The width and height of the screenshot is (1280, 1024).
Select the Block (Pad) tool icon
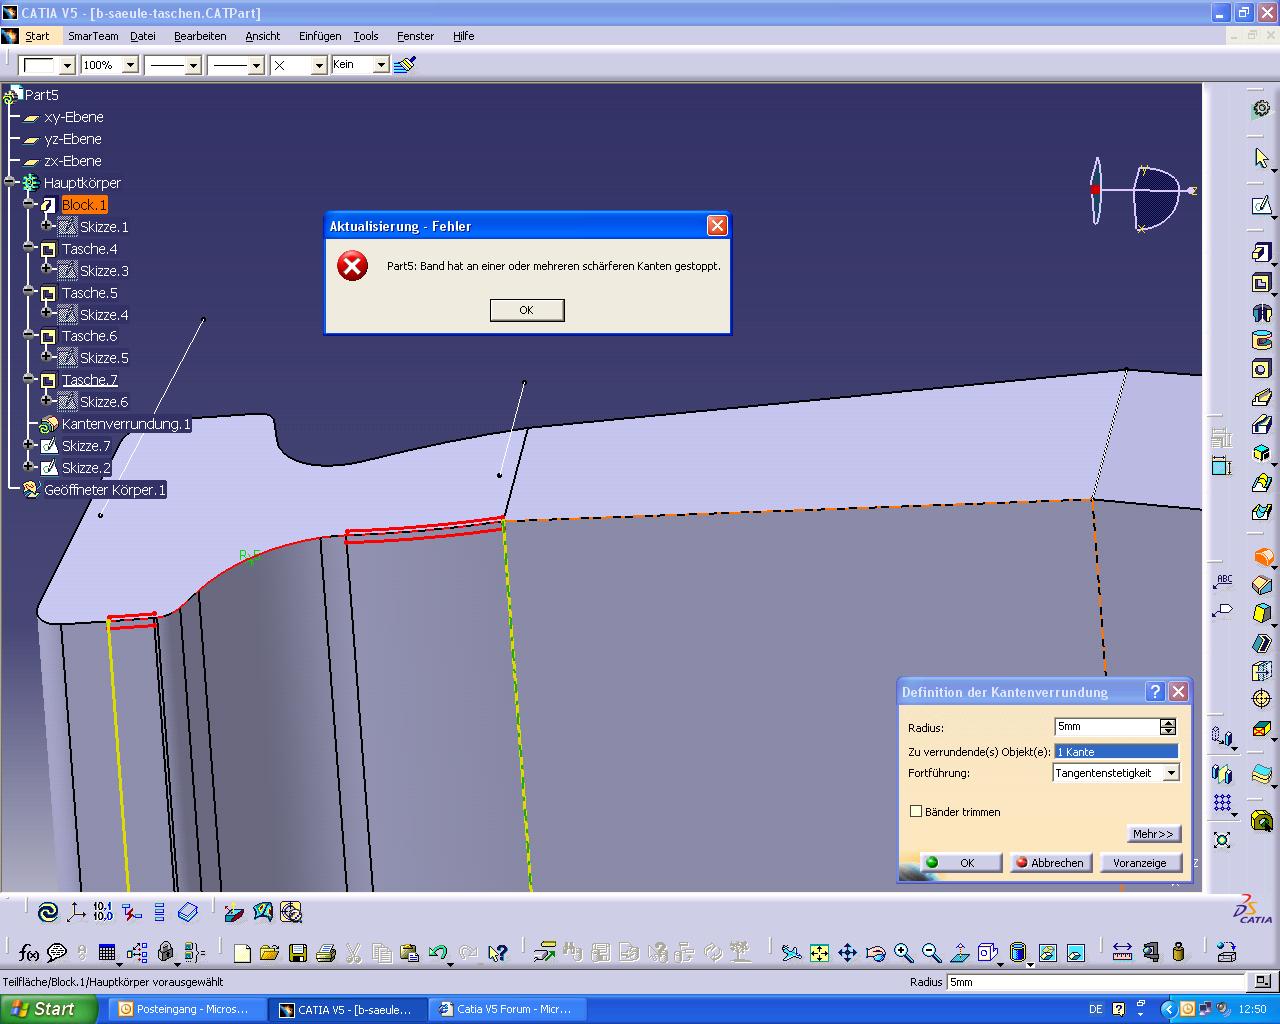tap(1261, 252)
